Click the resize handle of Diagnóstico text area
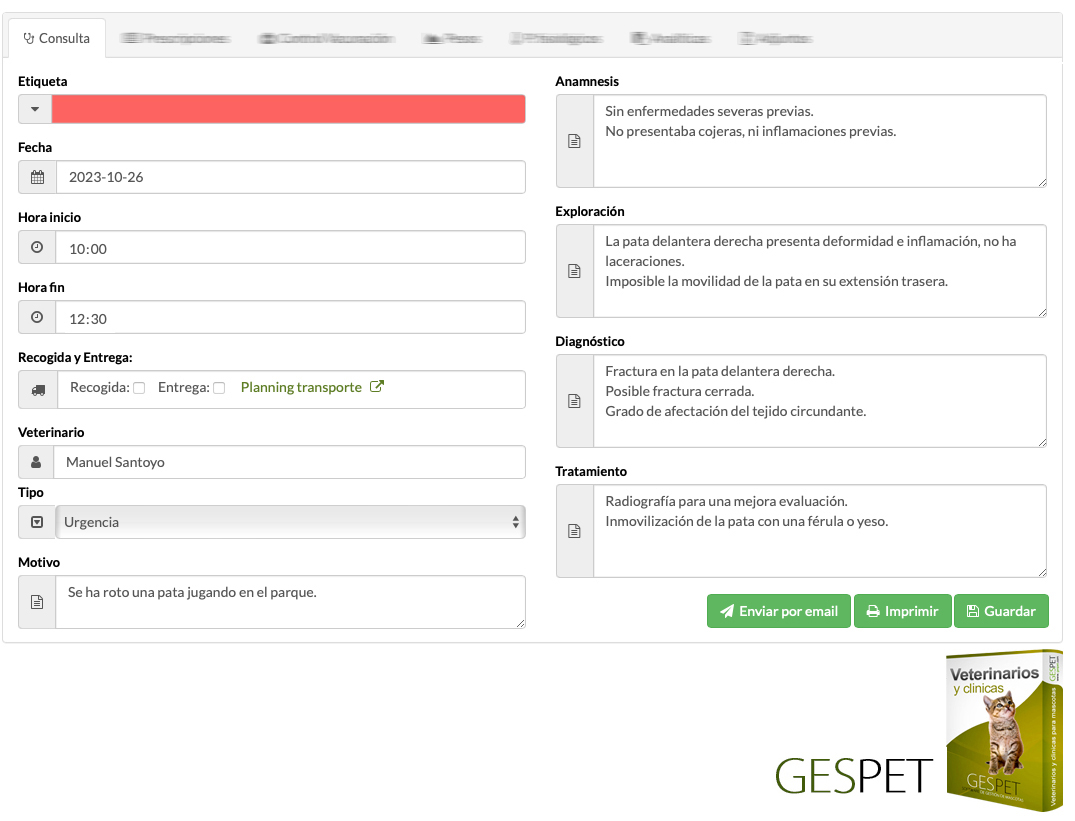 click(x=1042, y=443)
